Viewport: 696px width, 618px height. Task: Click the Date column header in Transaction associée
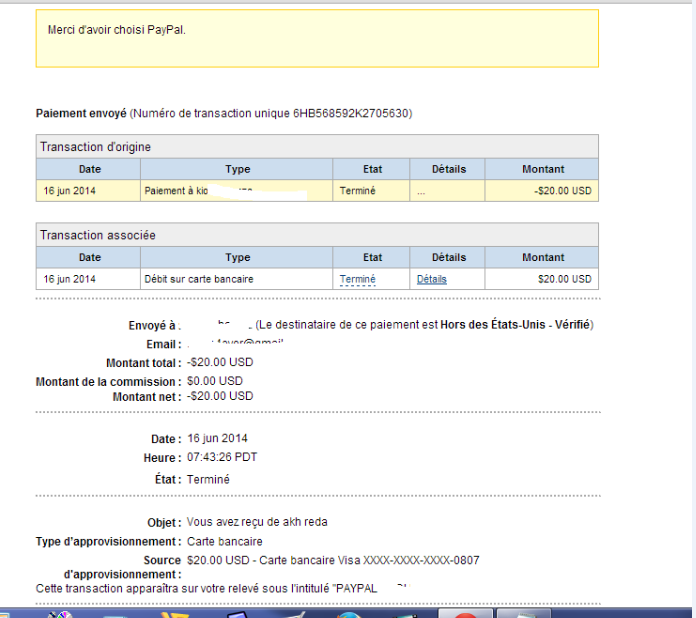click(90, 258)
